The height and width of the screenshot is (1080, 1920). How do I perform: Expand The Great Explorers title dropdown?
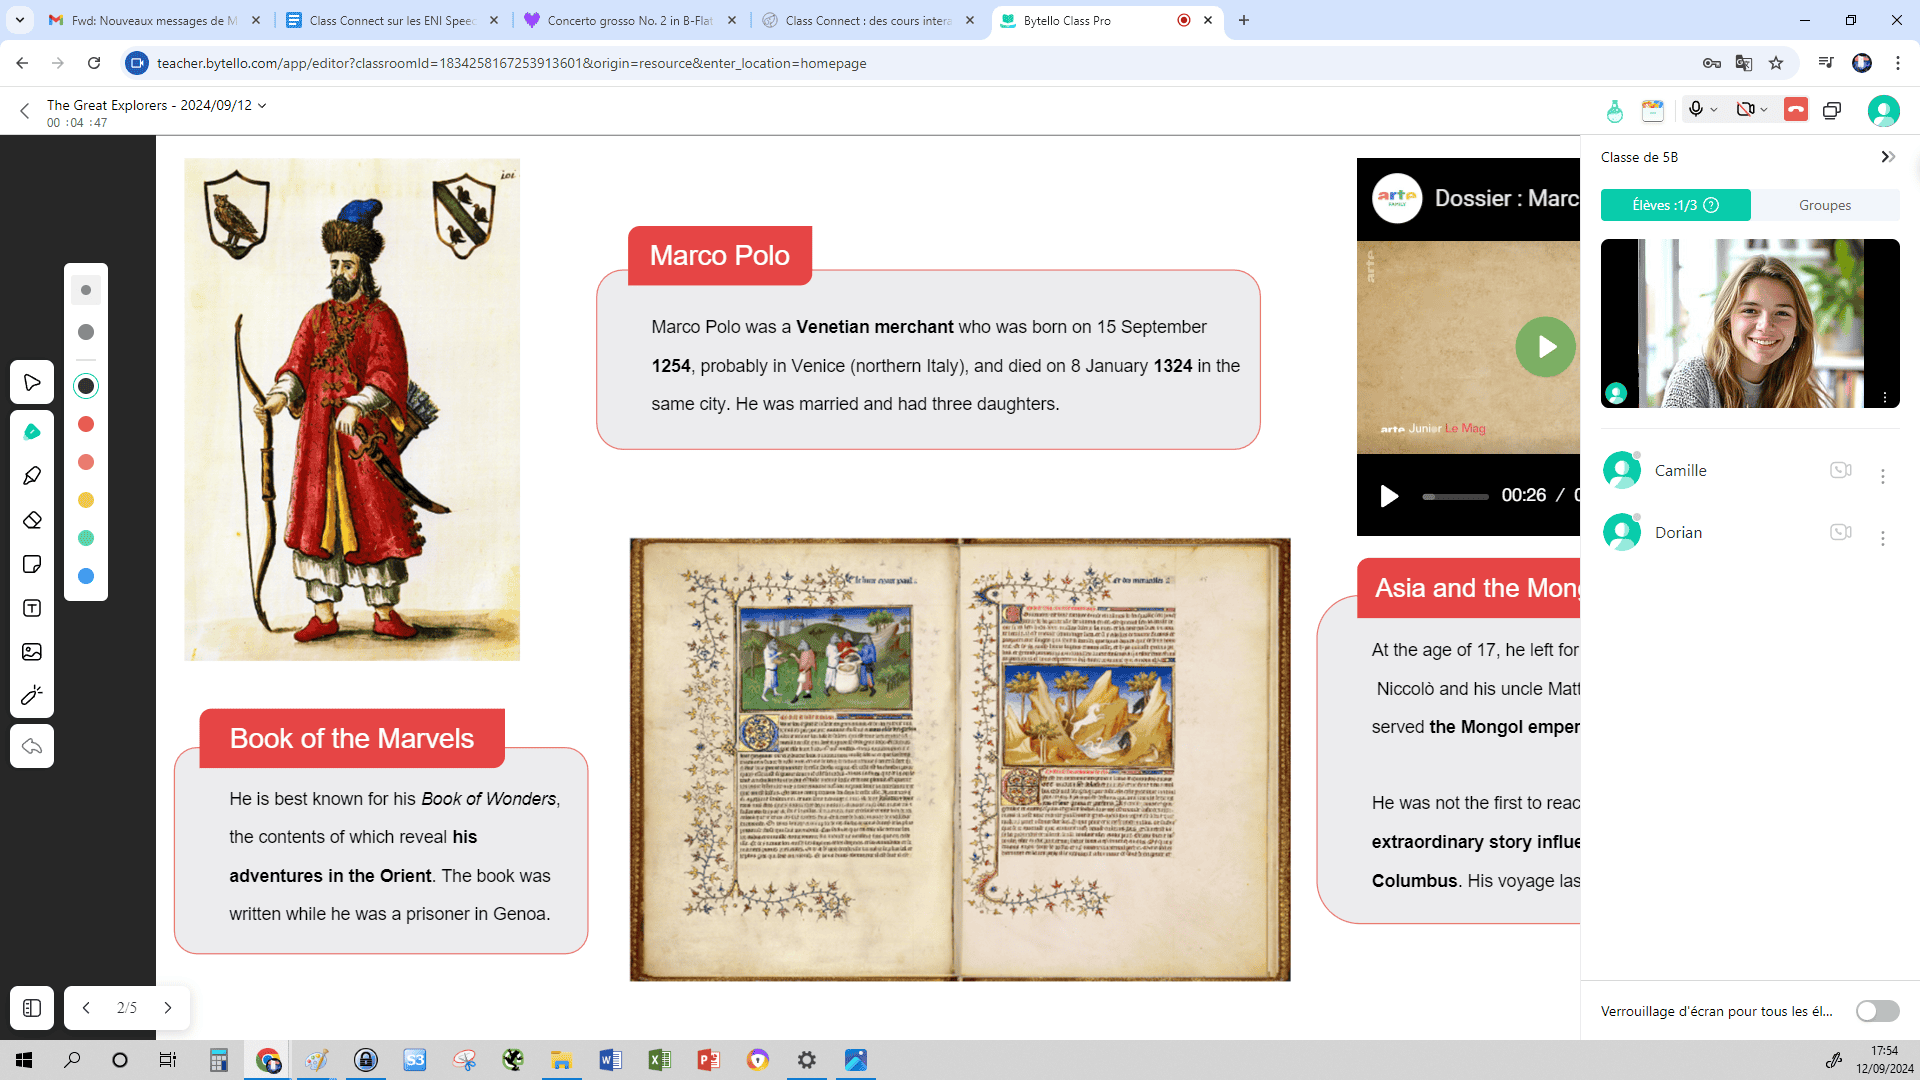point(262,105)
